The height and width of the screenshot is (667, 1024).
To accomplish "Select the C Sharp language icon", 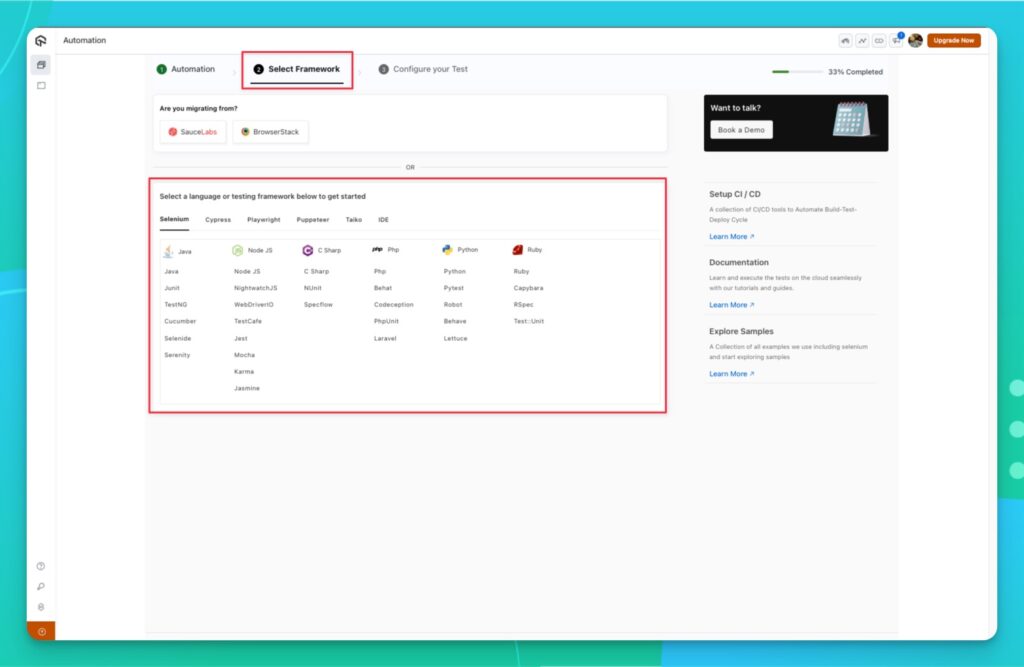I will (x=308, y=250).
